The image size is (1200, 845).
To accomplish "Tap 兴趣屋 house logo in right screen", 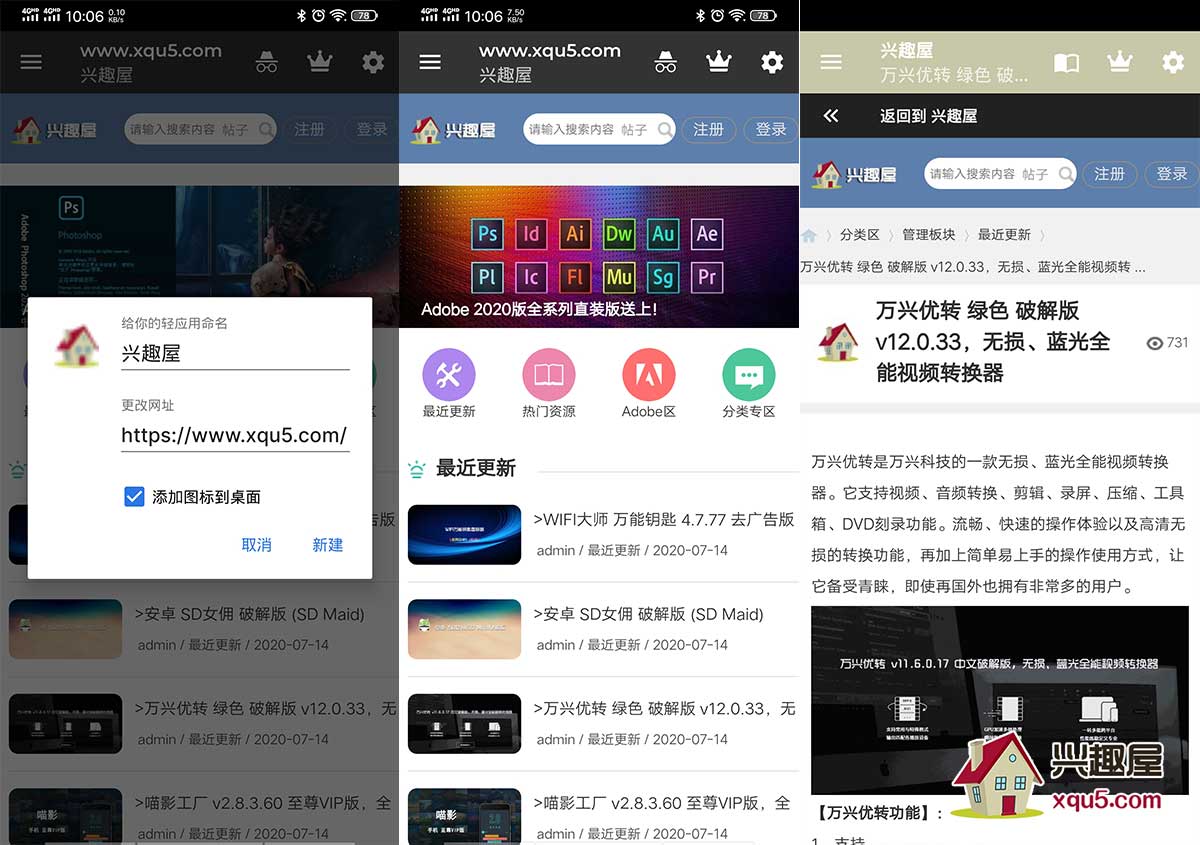I will pos(855,174).
